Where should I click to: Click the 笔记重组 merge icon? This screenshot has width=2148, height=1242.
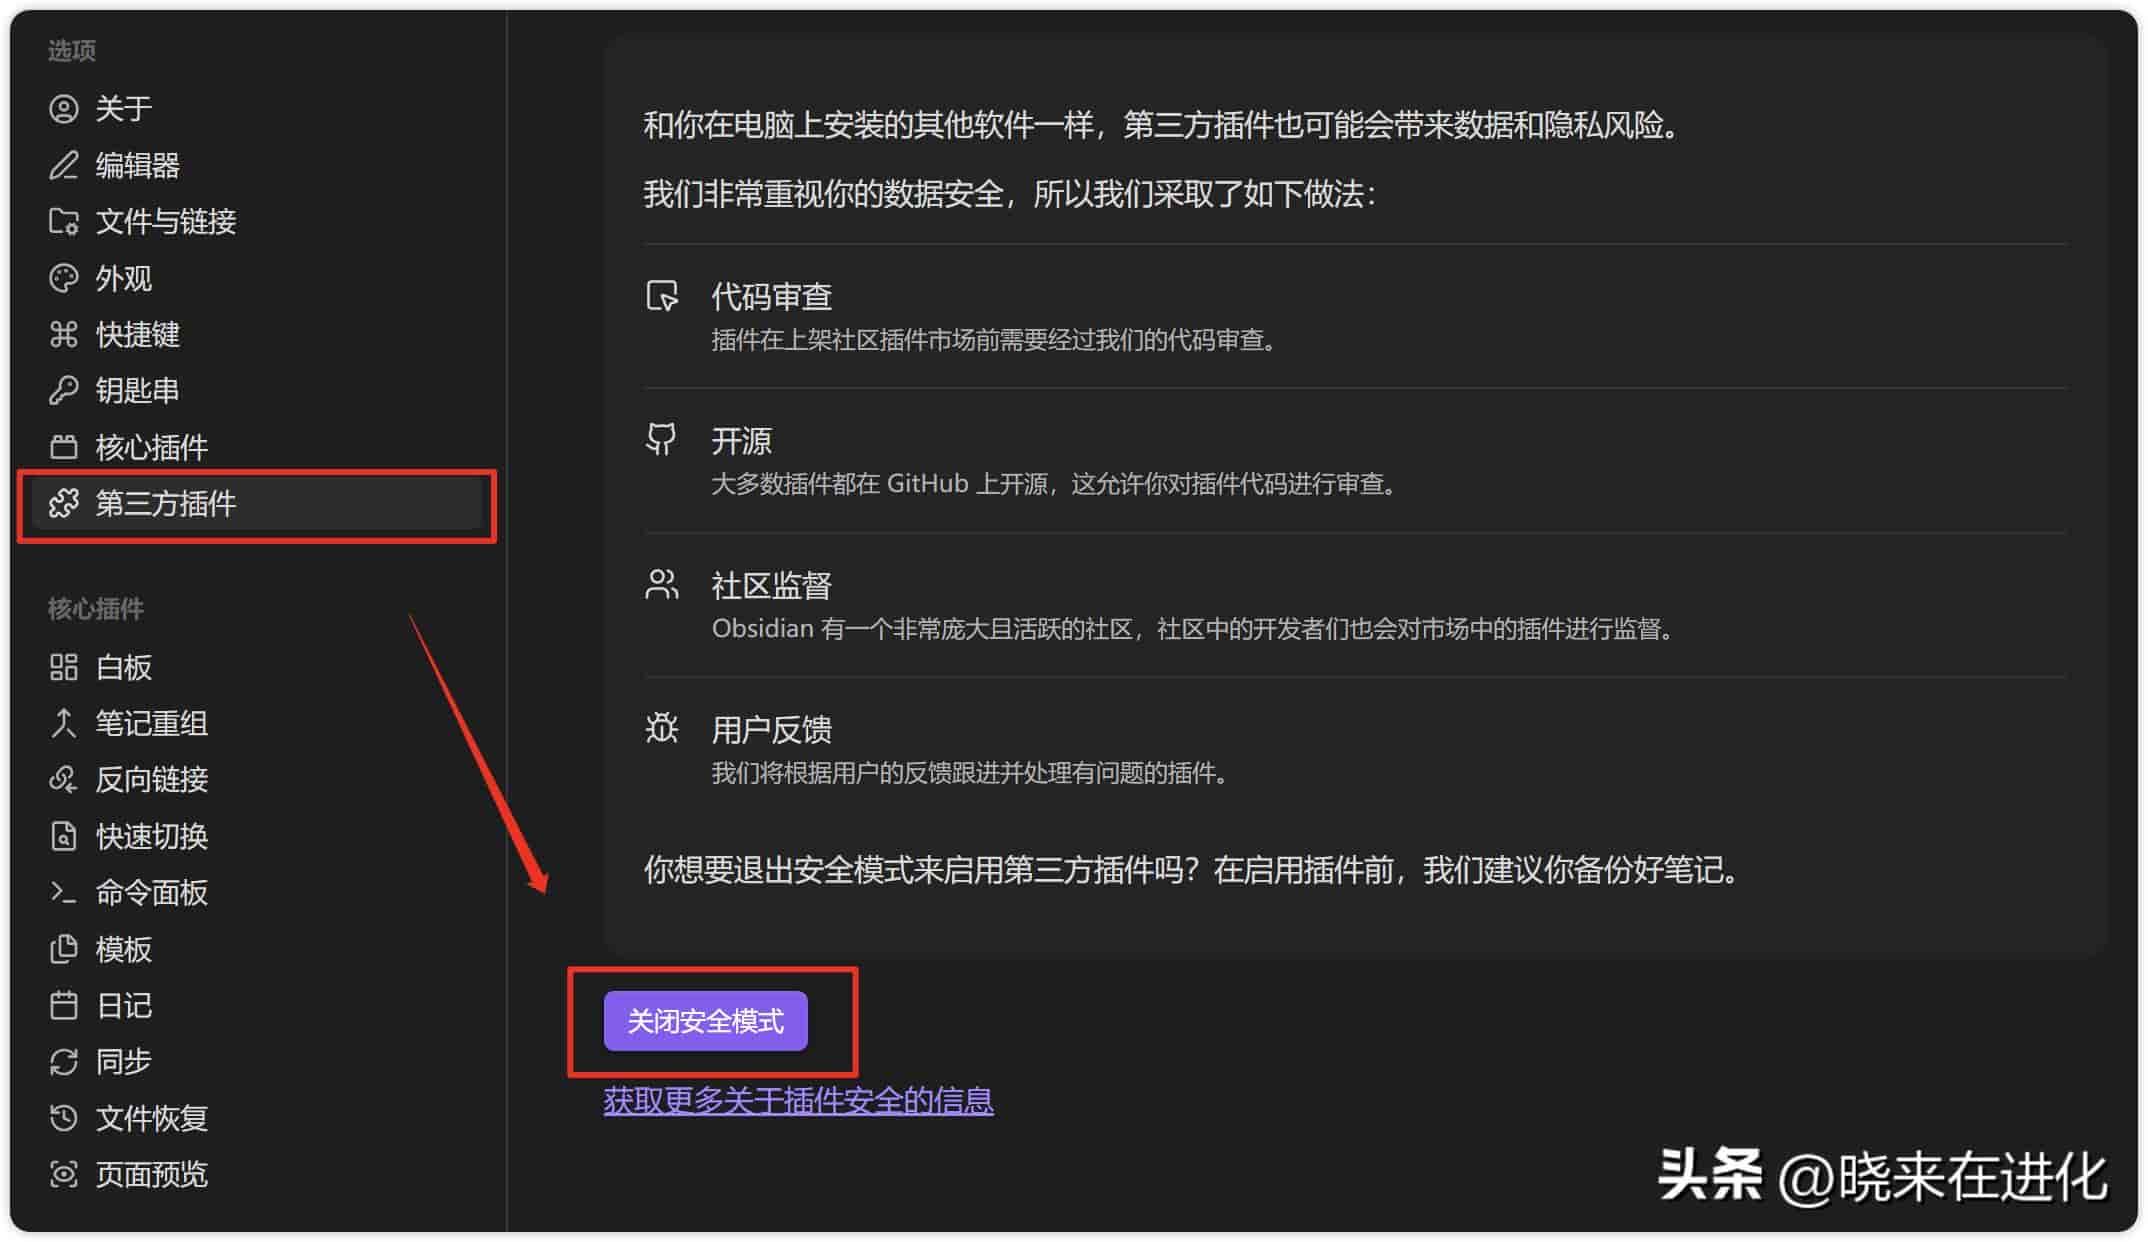point(64,723)
